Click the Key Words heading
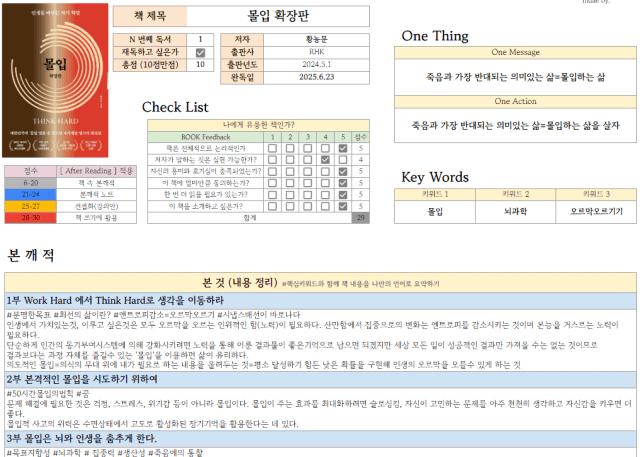640x457 pixels. tap(435, 177)
